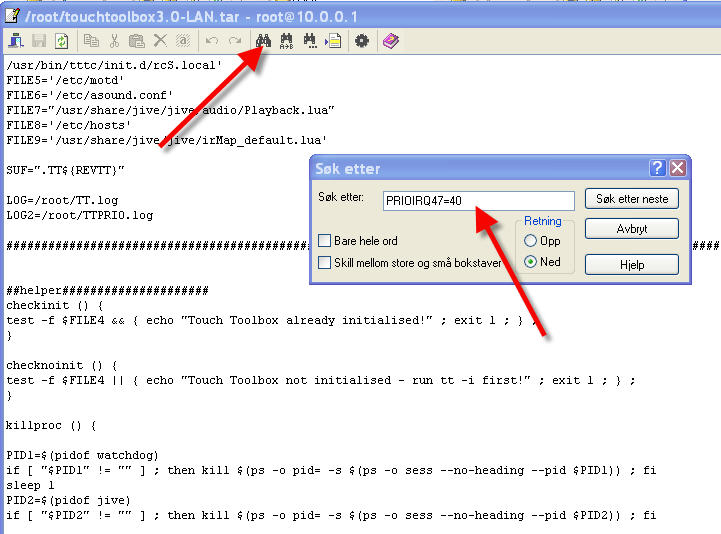
Task: Click the Select All icon
Action: tap(183, 41)
